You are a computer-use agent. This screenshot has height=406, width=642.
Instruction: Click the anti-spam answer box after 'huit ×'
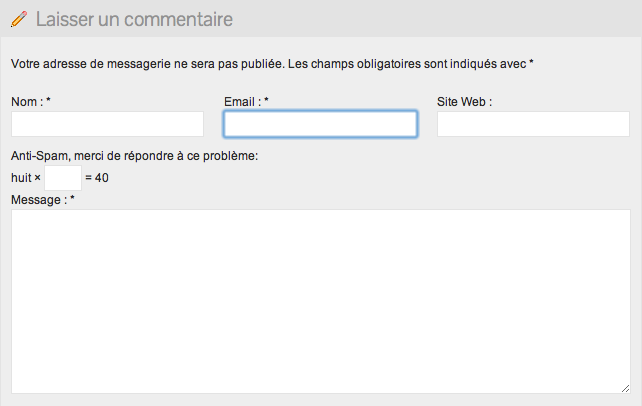coord(63,178)
